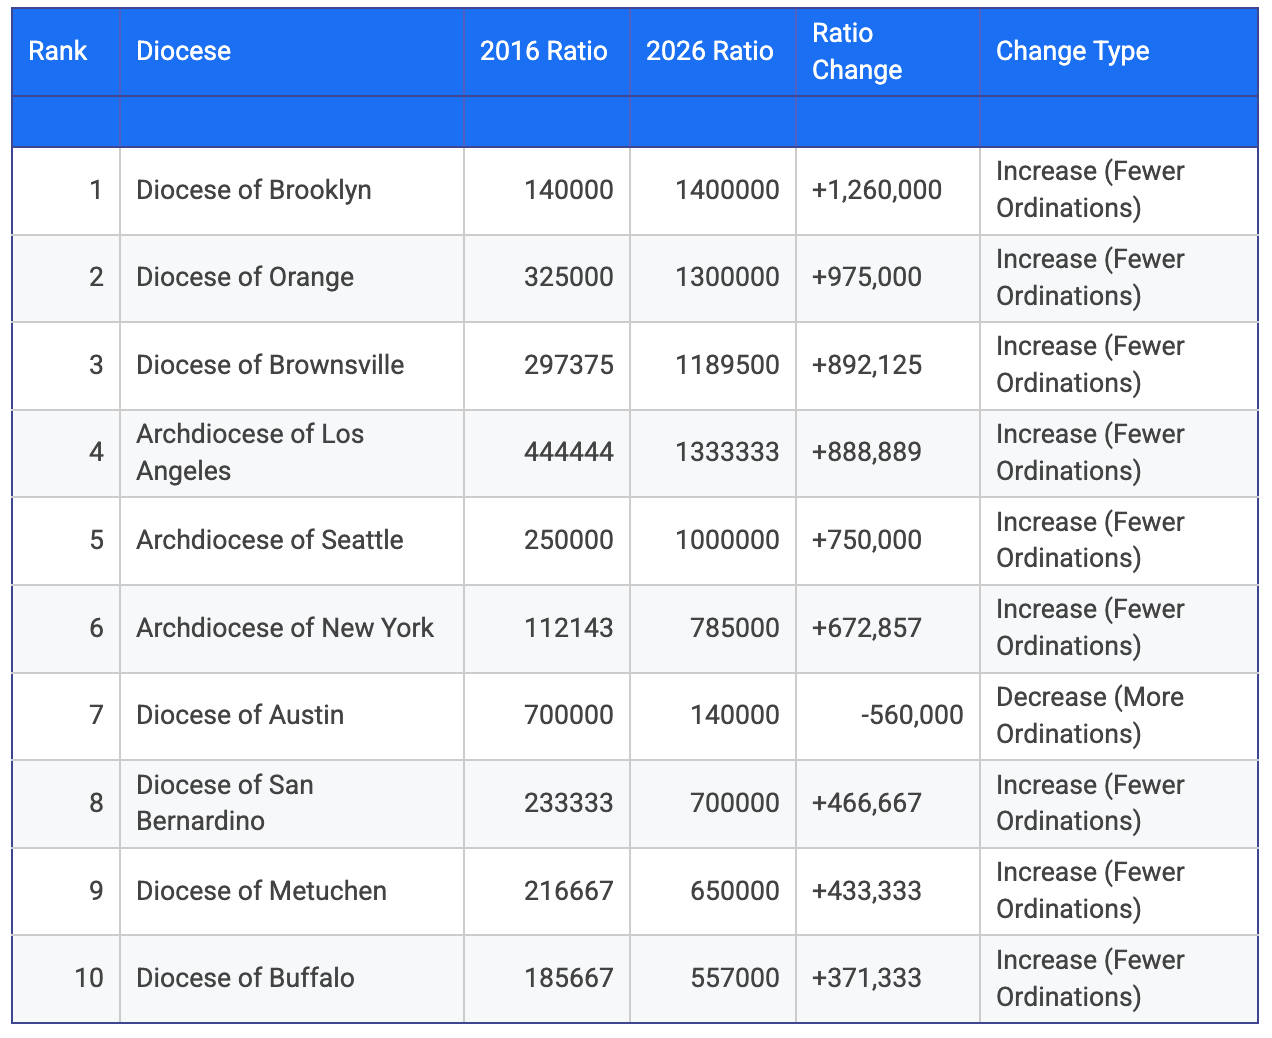Click the Rank column header
The height and width of the screenshot is (1038, 1272).
point(66,52)
